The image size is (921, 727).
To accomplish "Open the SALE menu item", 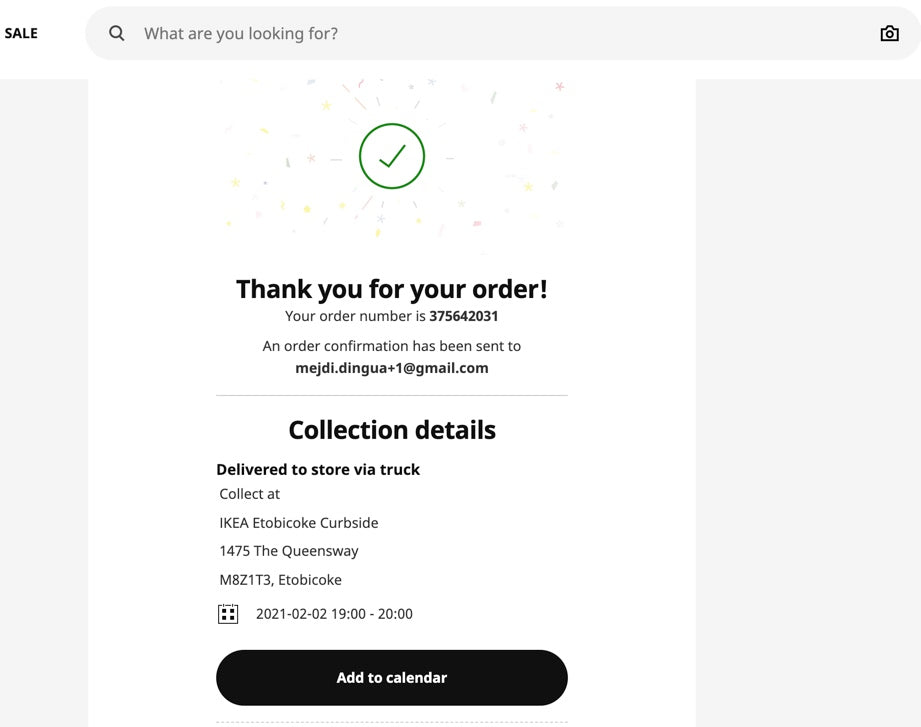I will (21, 33).
